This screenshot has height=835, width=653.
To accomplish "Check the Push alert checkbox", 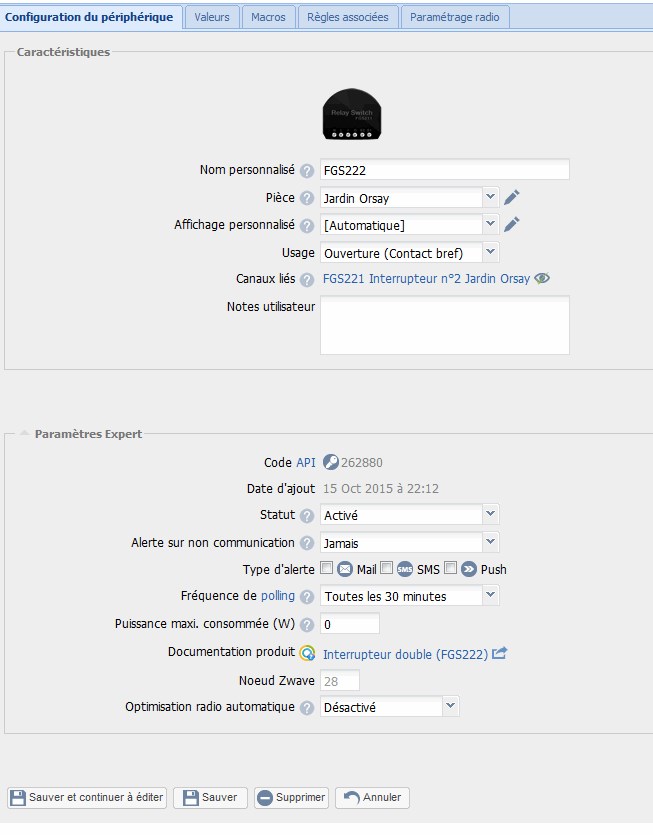I will click(451, 568).
